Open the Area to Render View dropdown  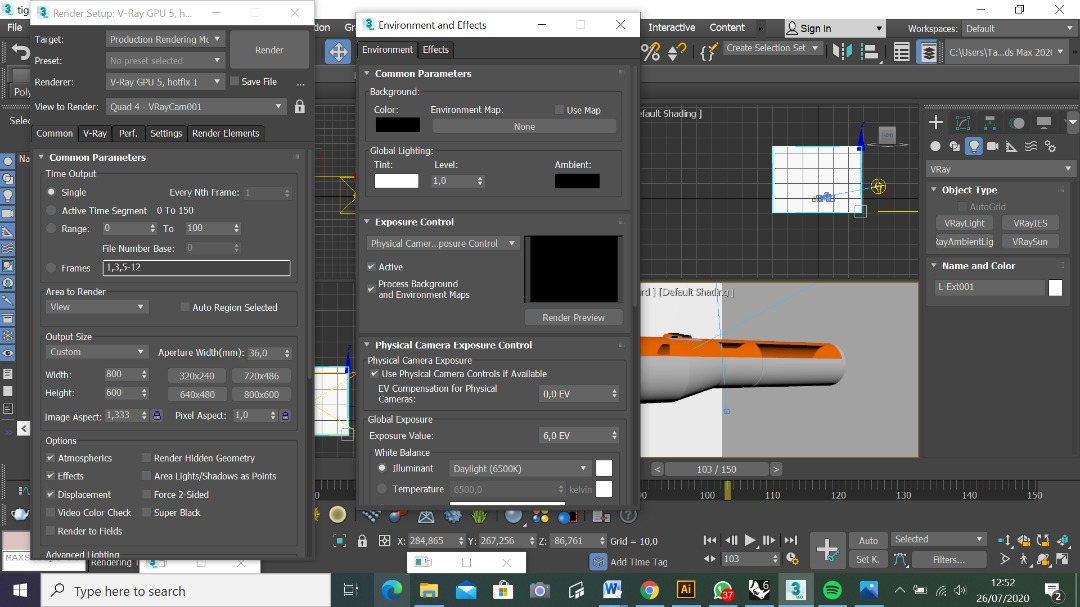(x=96, y=307)
